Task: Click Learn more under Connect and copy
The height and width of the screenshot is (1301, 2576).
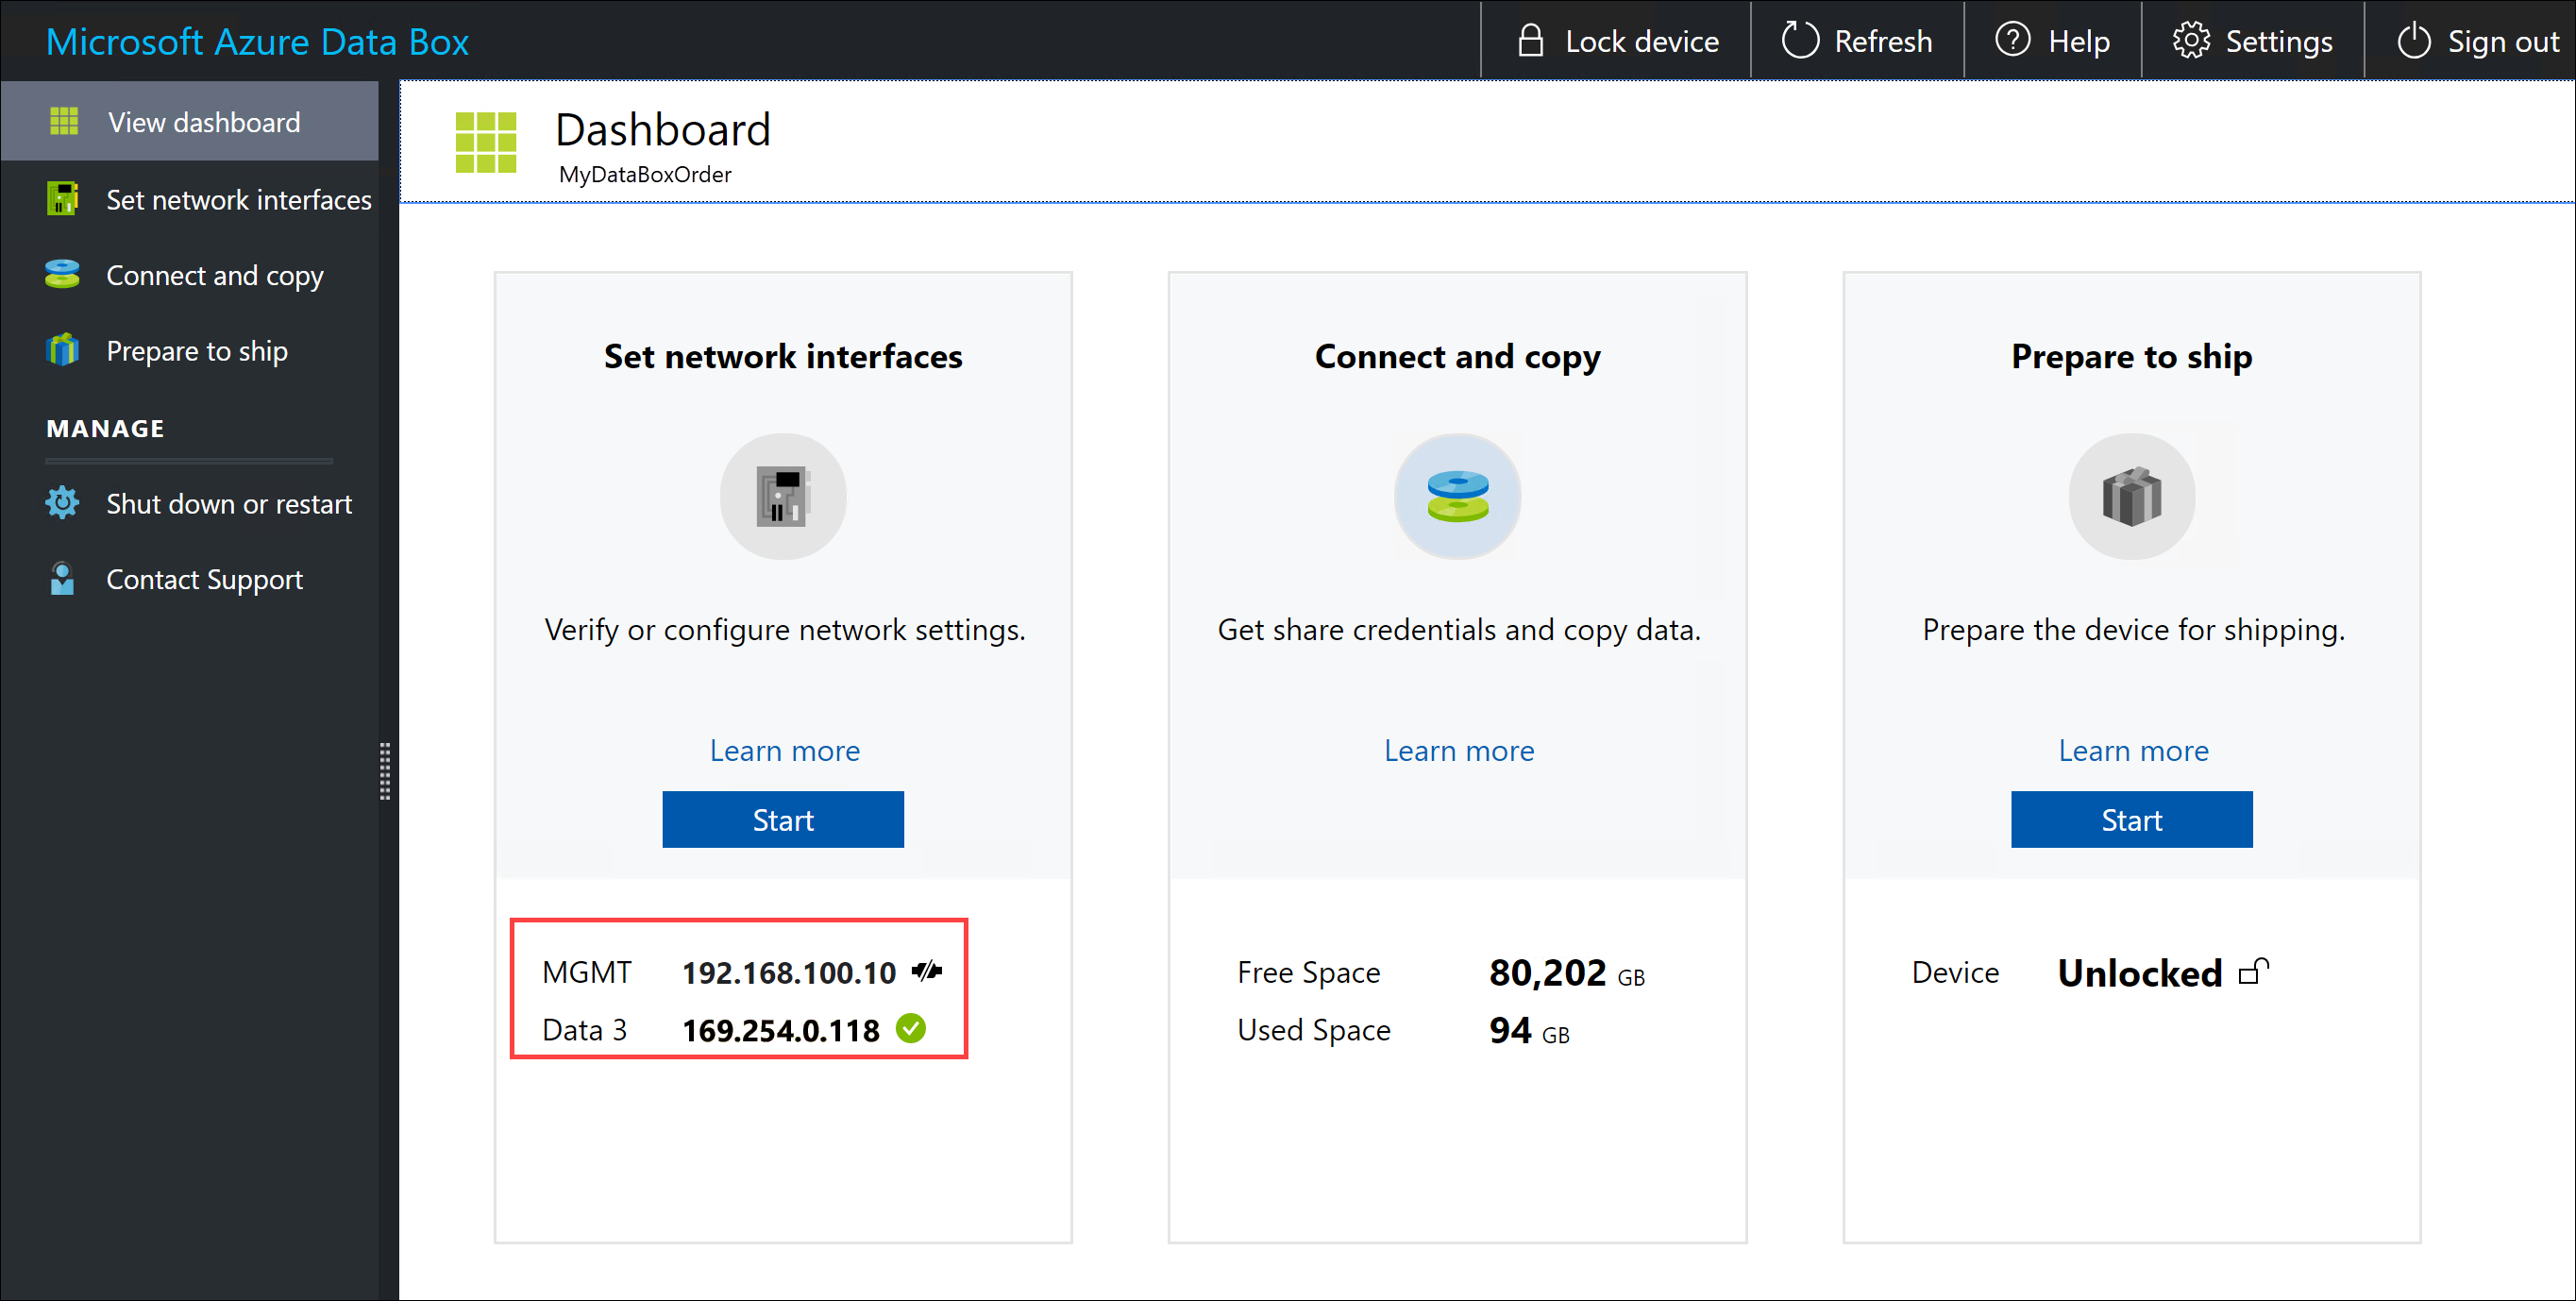Action: (1458, 750)
